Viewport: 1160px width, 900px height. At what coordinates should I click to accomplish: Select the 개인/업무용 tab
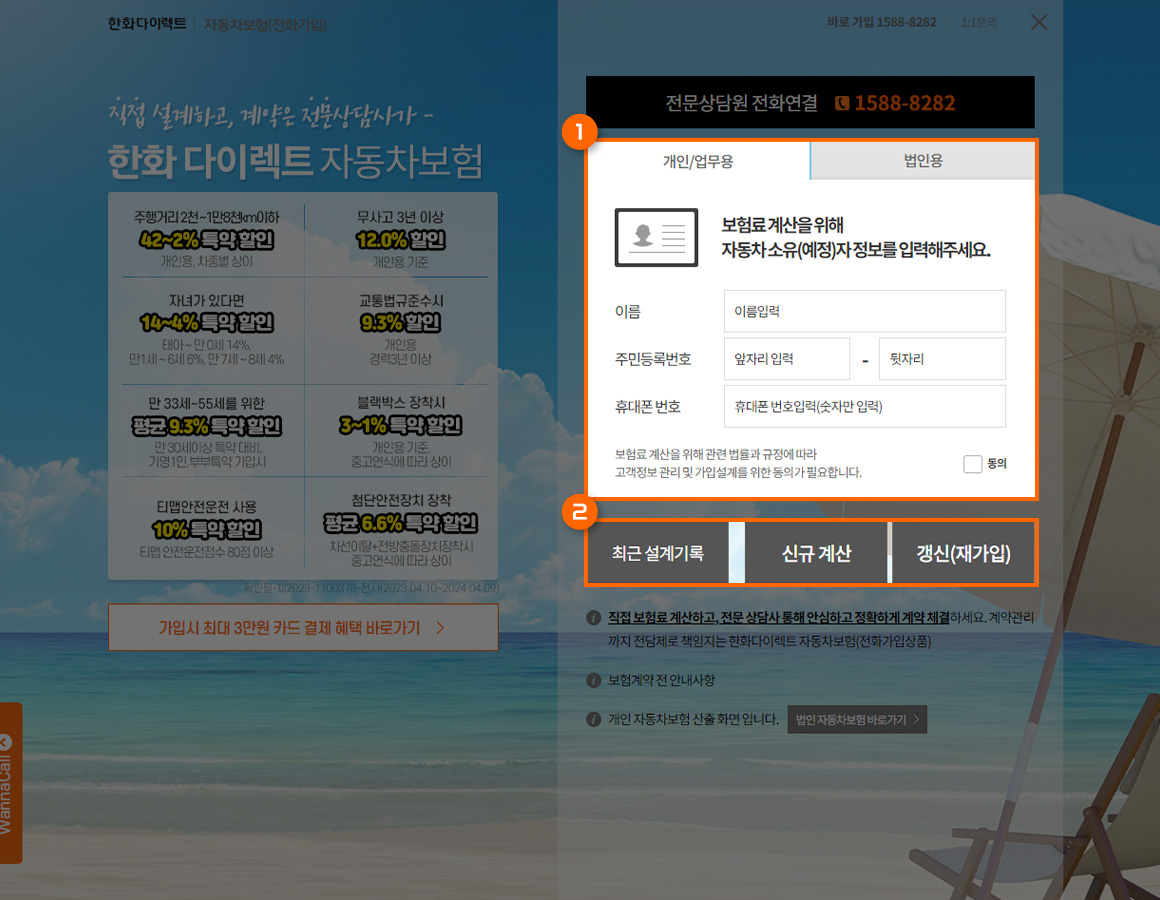tap(698, 161)
